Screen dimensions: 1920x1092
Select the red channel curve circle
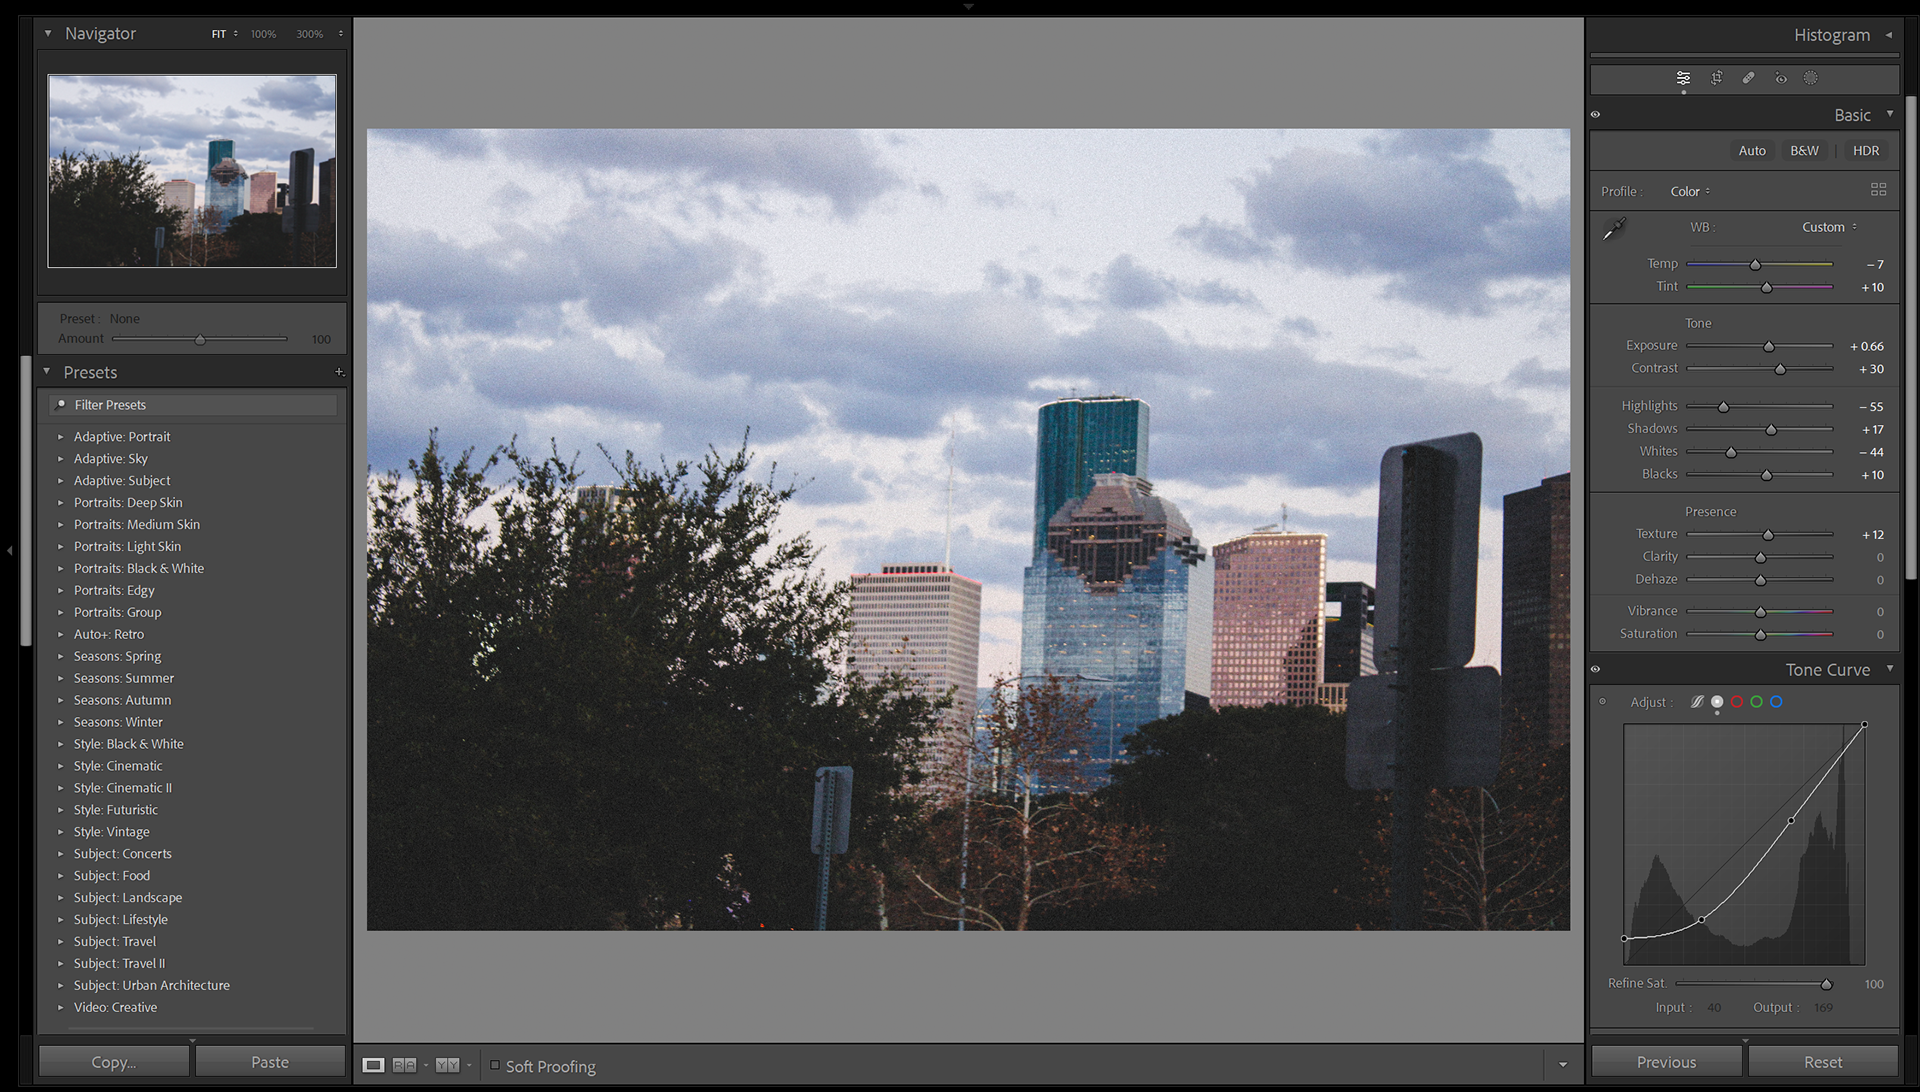pyautogui.click(x=1737, y=702)
